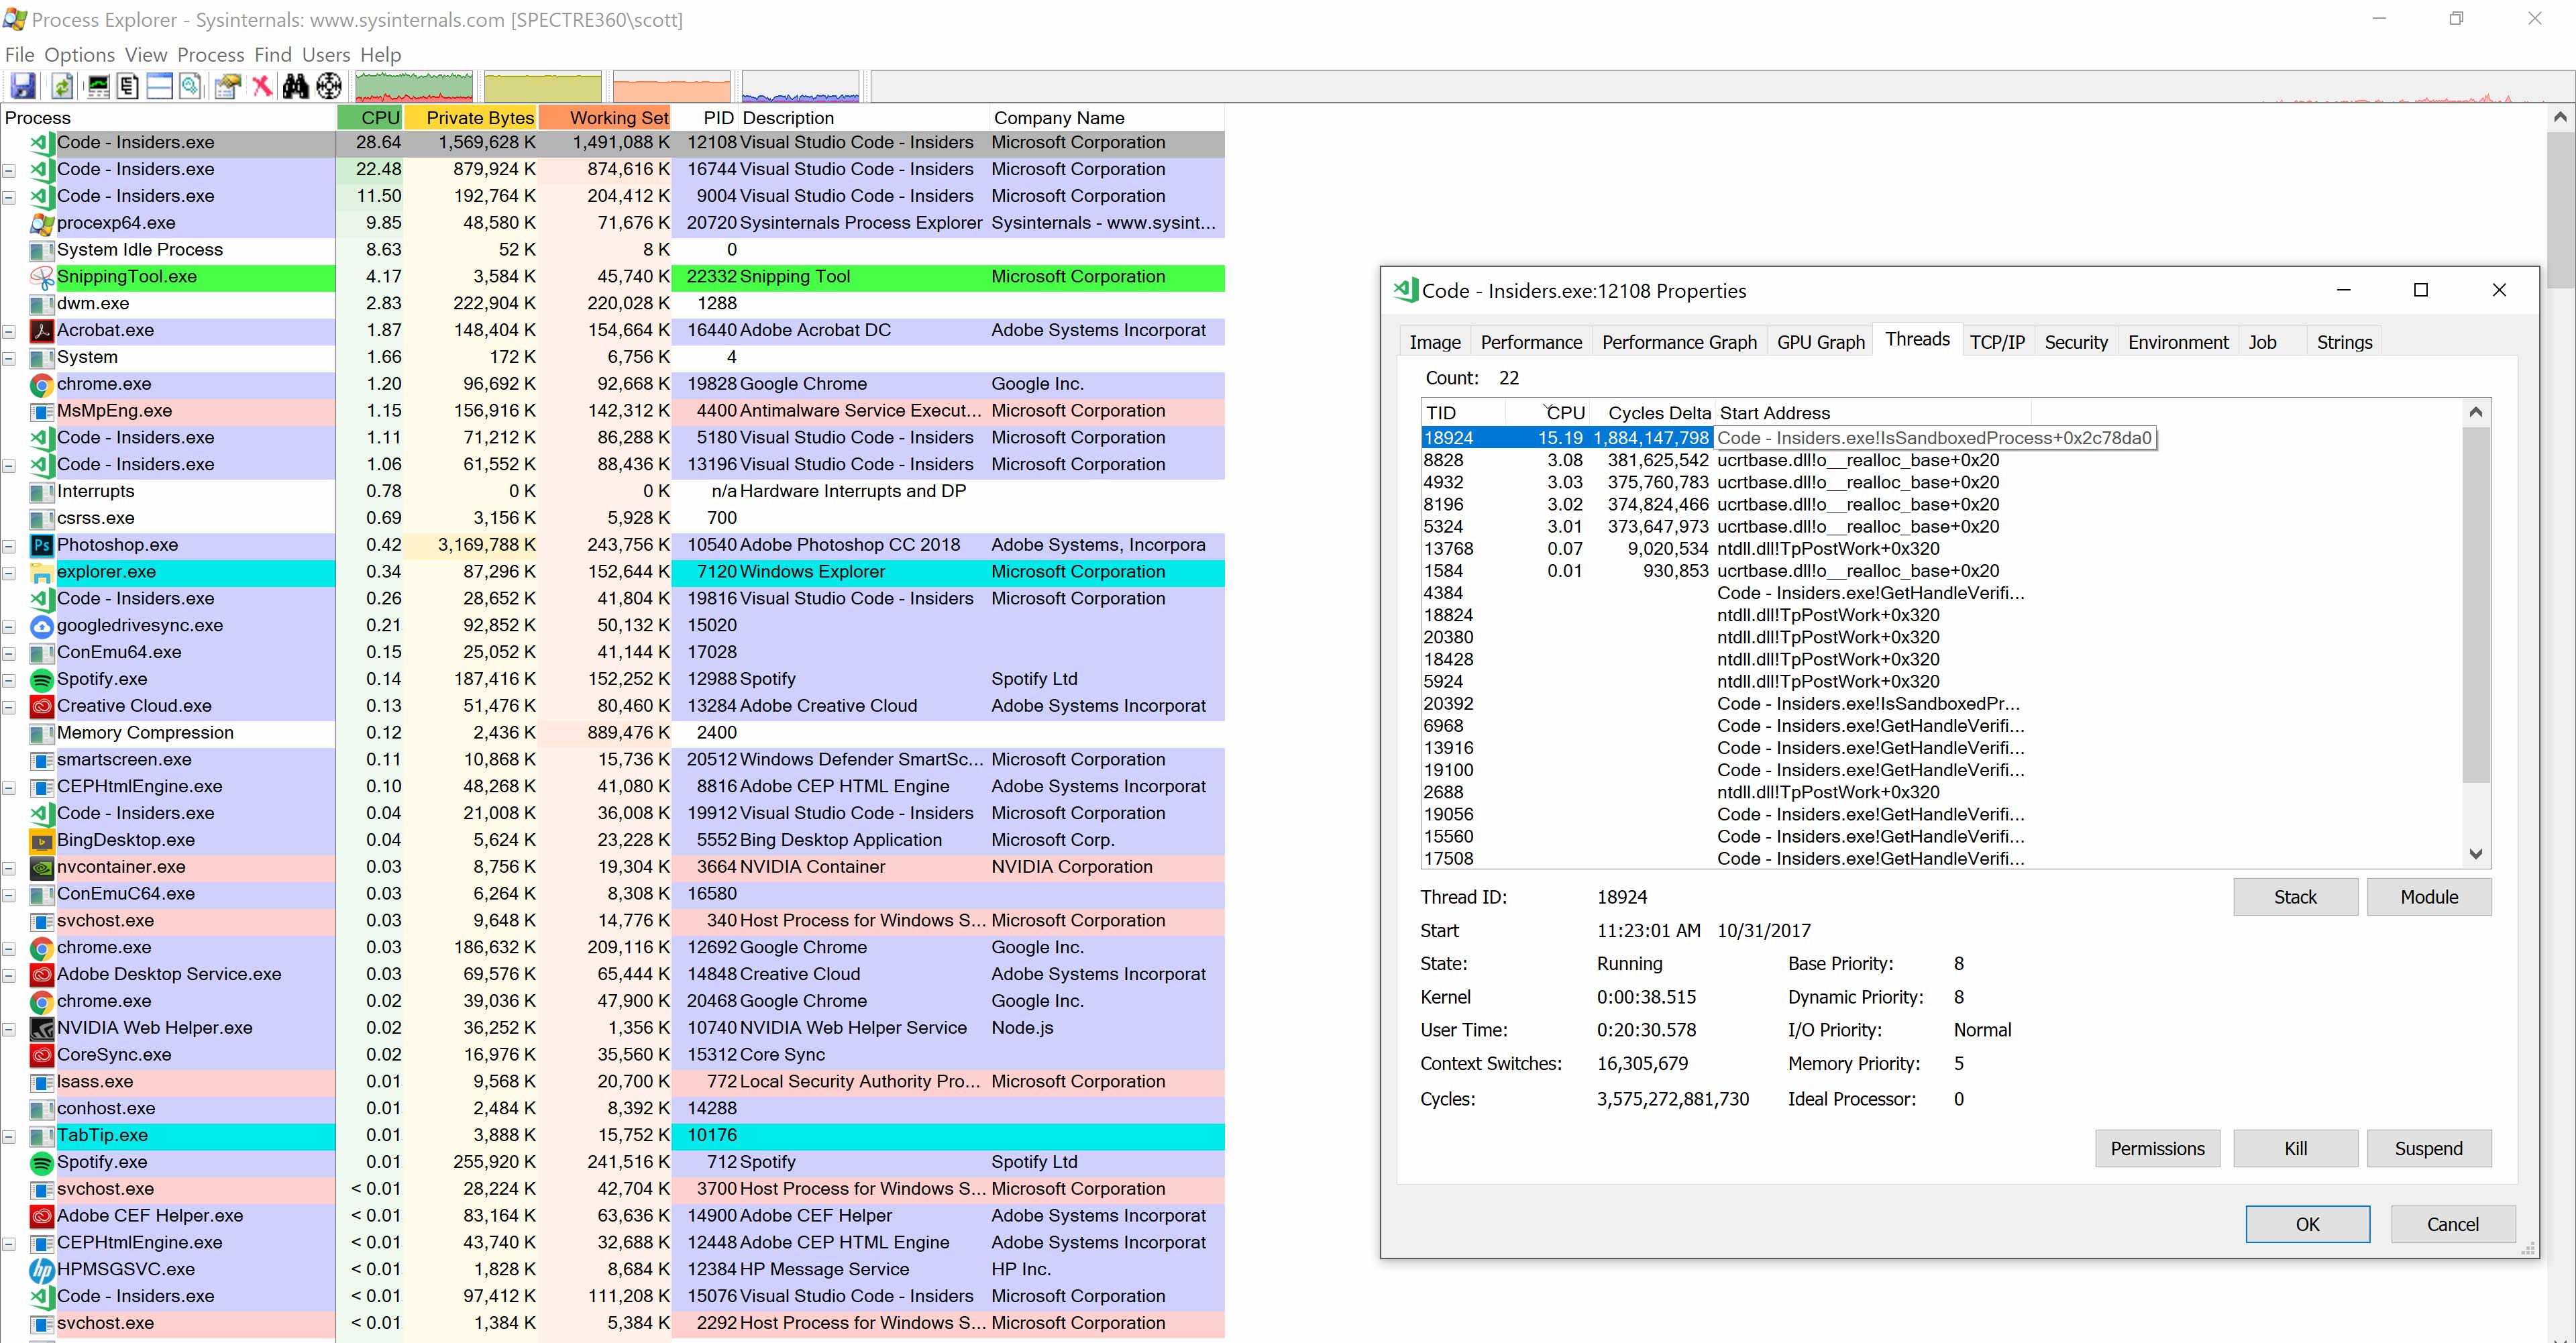Open System Information via the graph icon
2576x1343 pixels.
click(x=98, y=86)
